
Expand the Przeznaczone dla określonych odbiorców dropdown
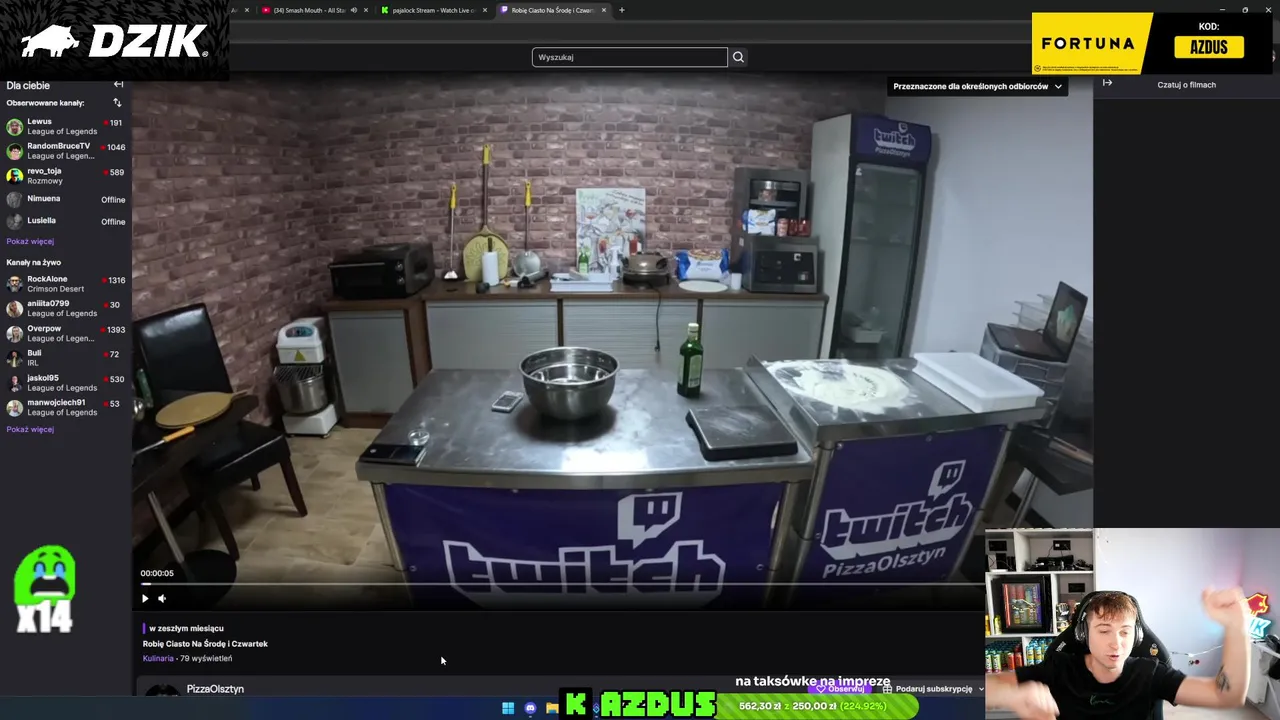tap(977, 86)
